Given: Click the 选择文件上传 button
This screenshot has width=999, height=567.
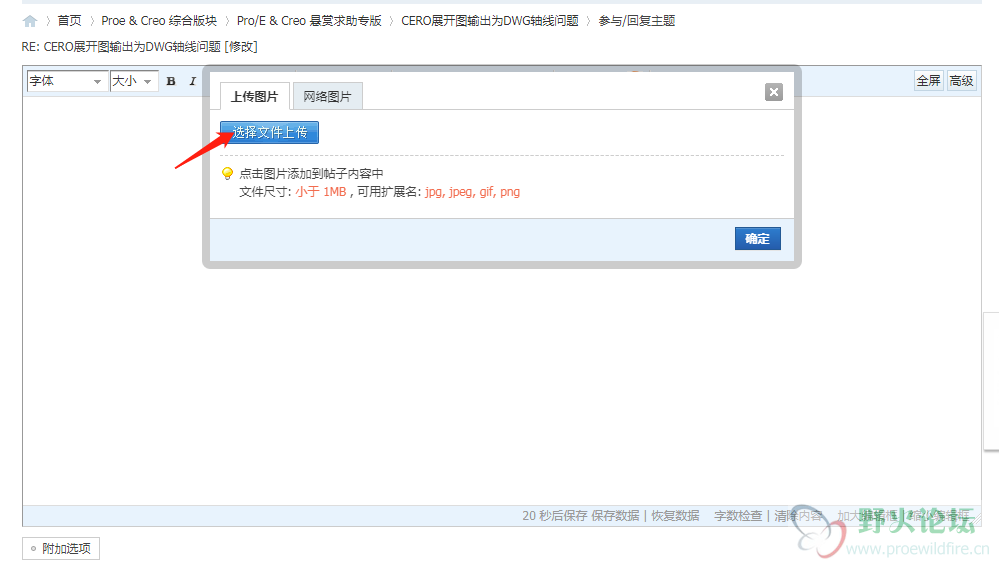Looking at the screenshot, I should [270, 133].
